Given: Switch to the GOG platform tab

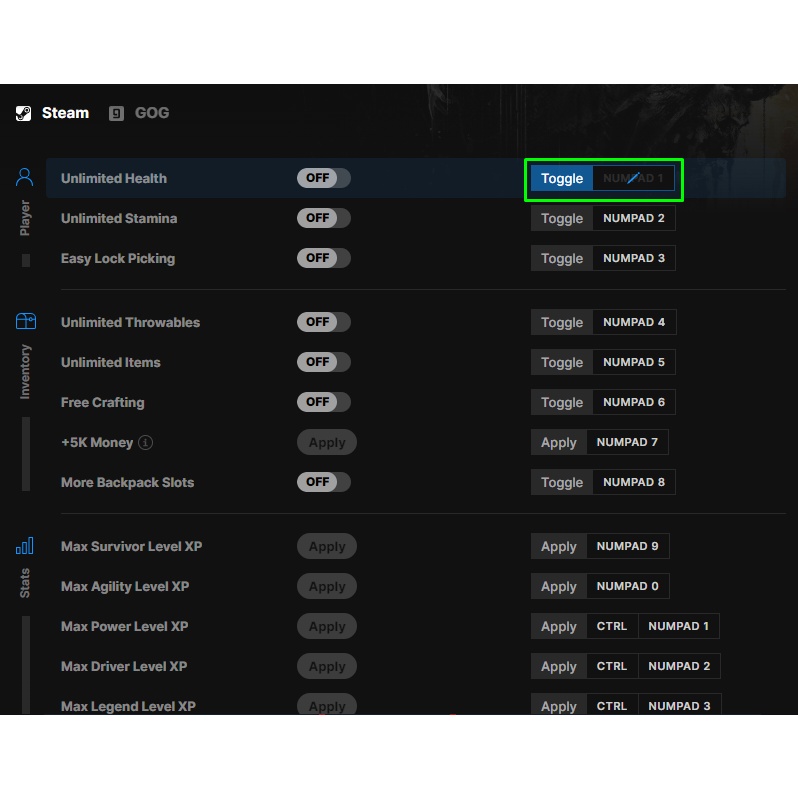Looking at the screenshot, I should (x=151, y=113).
